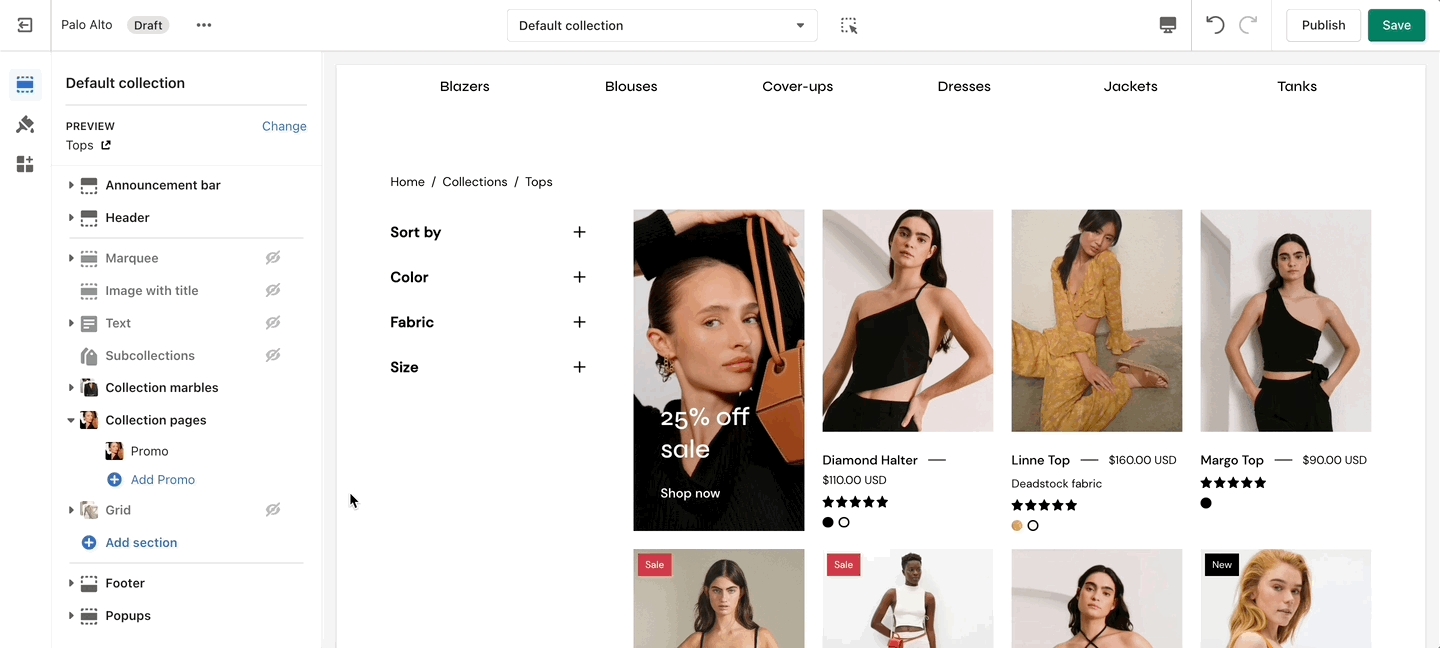The width and height of the screenshot is (1440, 648).
Task: Click the exit editor icon
Action: pos(25,25)
